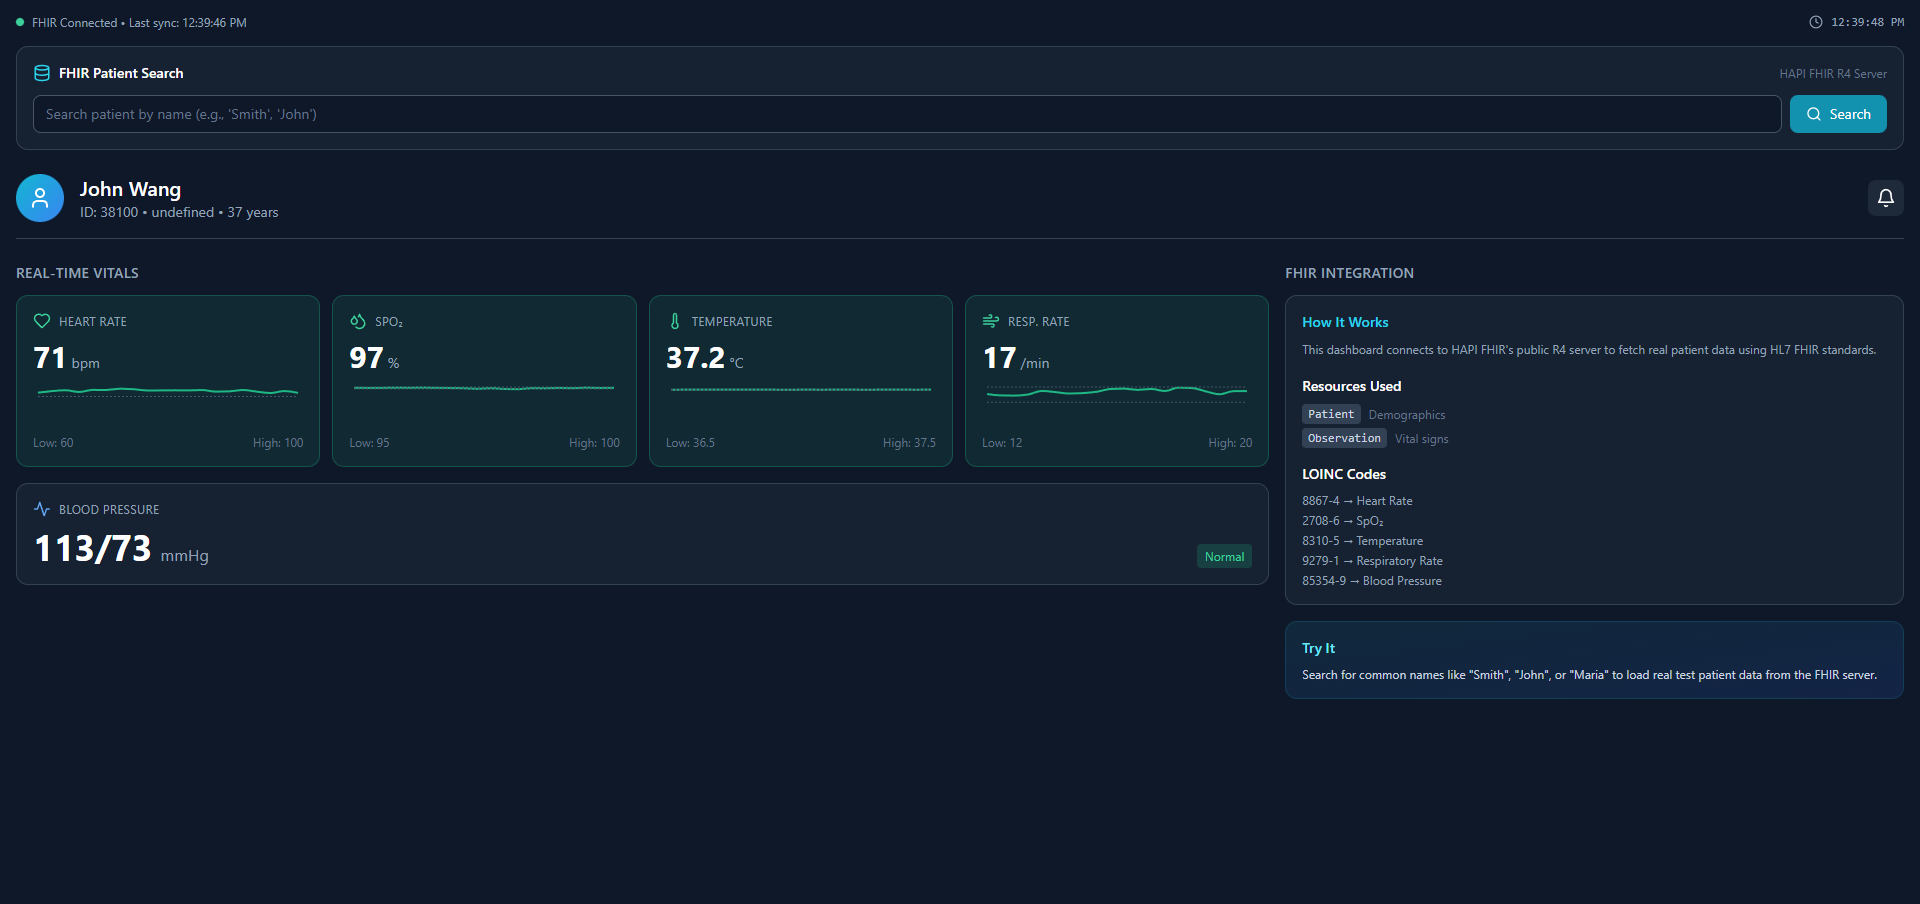Image resolution: width=1920 pixels, height=904 pixels.
Task: Click the patient ID 38100 line
Action: point(179,212)
